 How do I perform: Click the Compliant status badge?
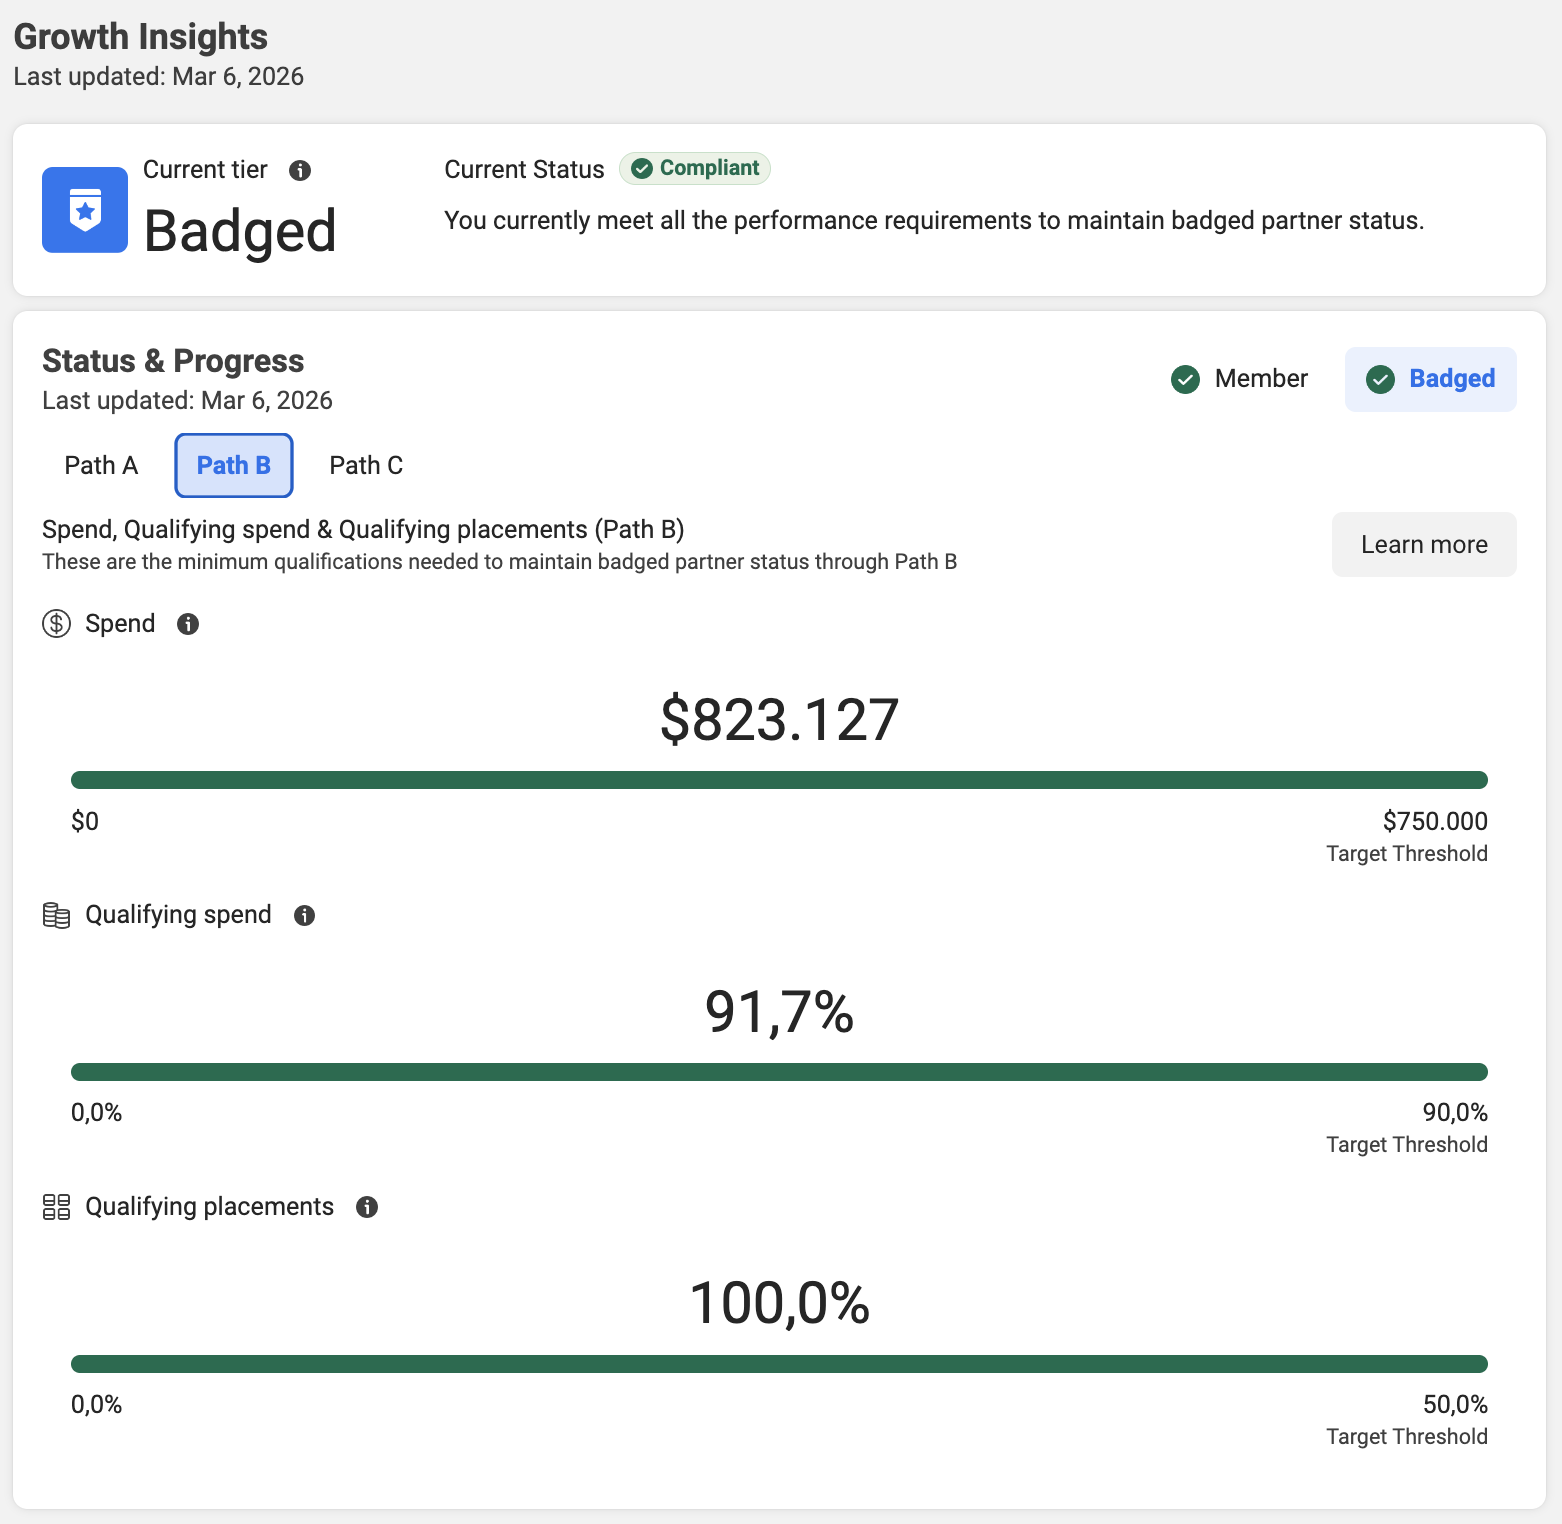[x=695, y=168]
